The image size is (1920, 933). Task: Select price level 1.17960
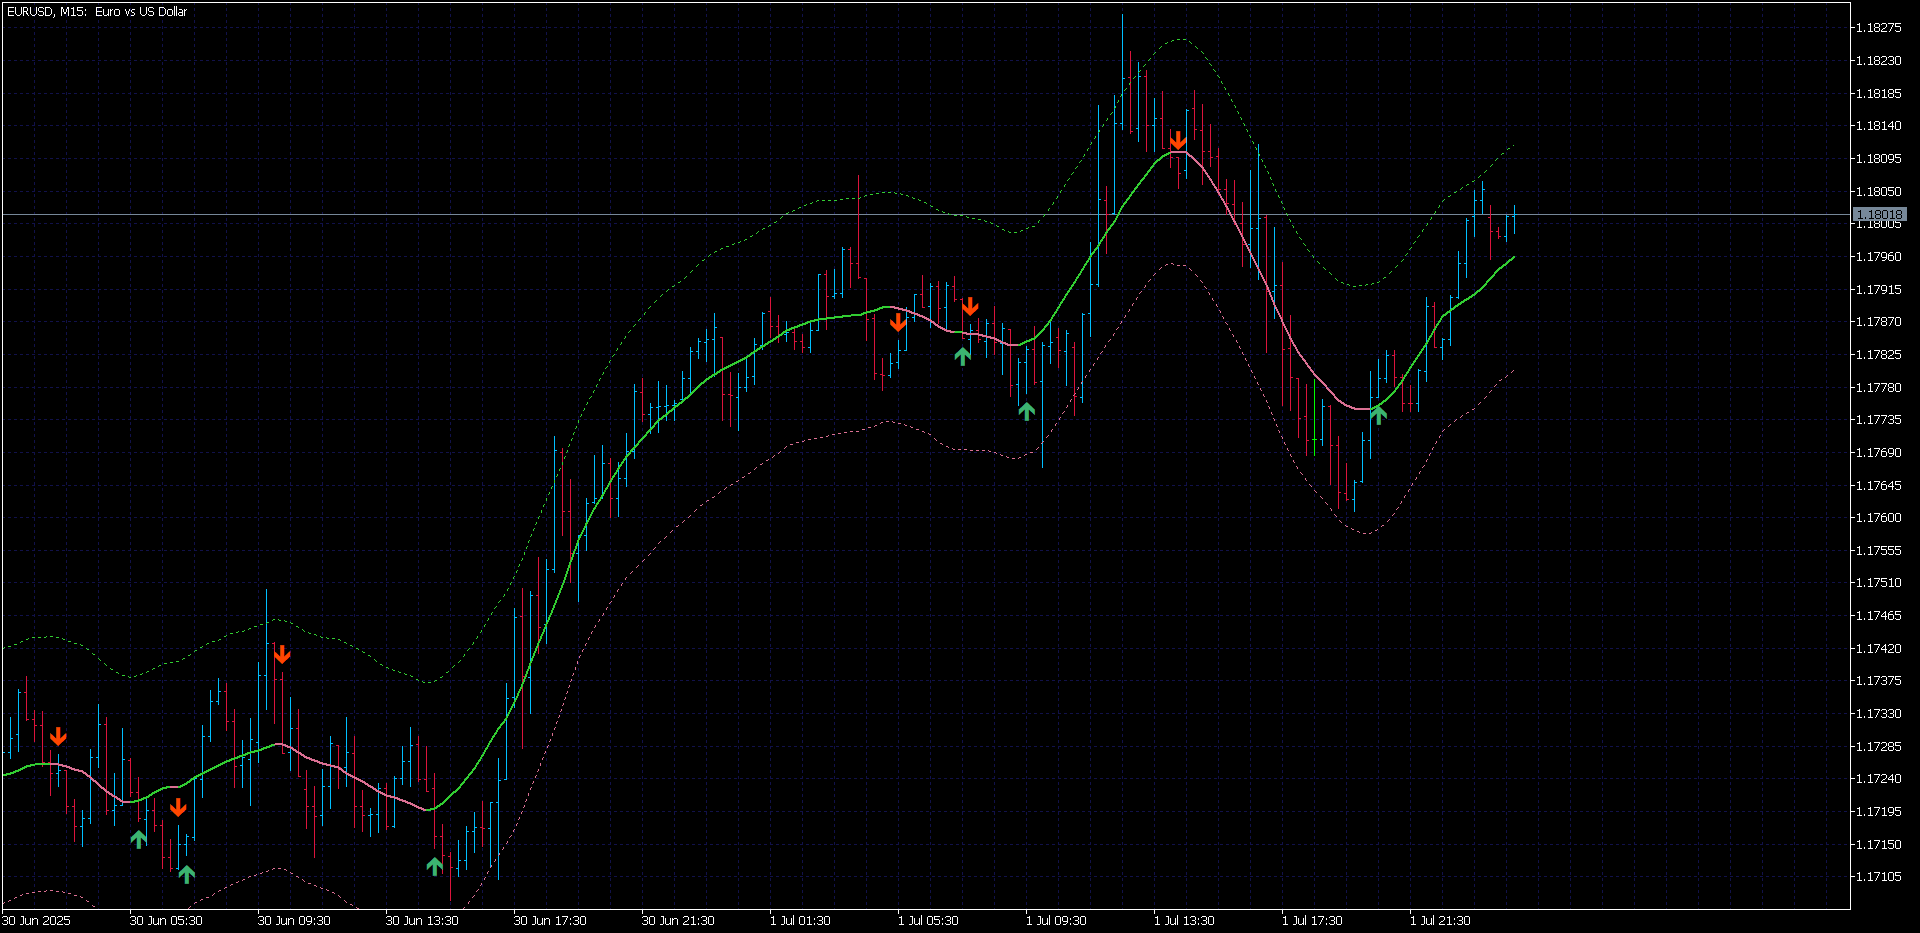1878,257
